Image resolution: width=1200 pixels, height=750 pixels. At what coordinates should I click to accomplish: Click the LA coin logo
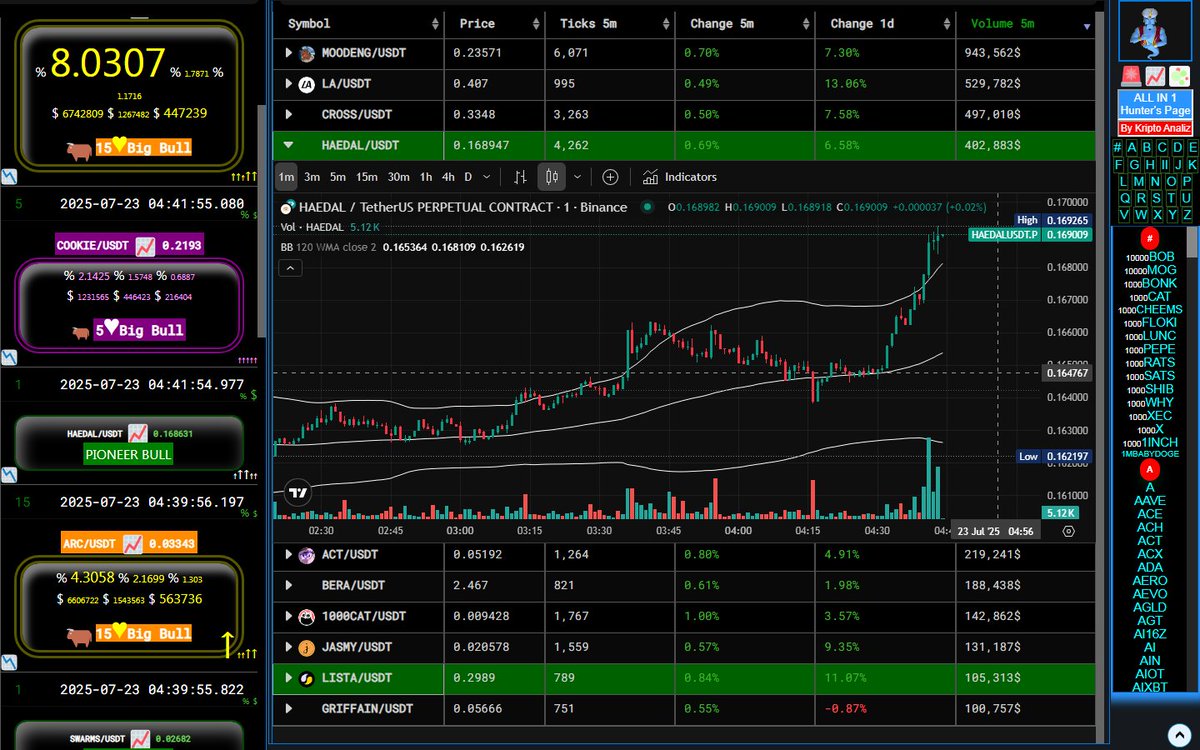pos(307,83)
